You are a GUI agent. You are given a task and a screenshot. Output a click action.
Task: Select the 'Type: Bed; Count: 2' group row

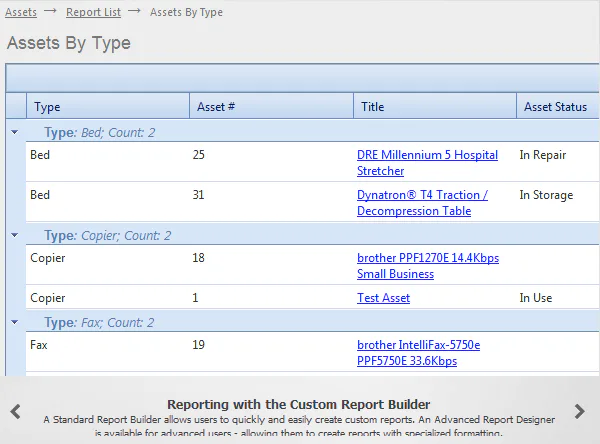(x=313, y=132)
